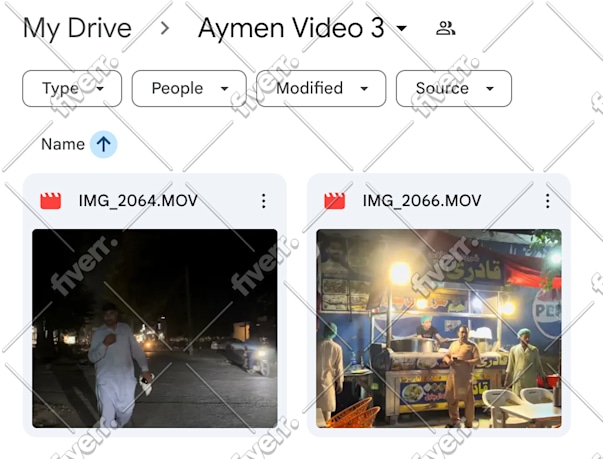Click the shared people icon
This screenshot has height=459, width=603.
coord(445,28)
